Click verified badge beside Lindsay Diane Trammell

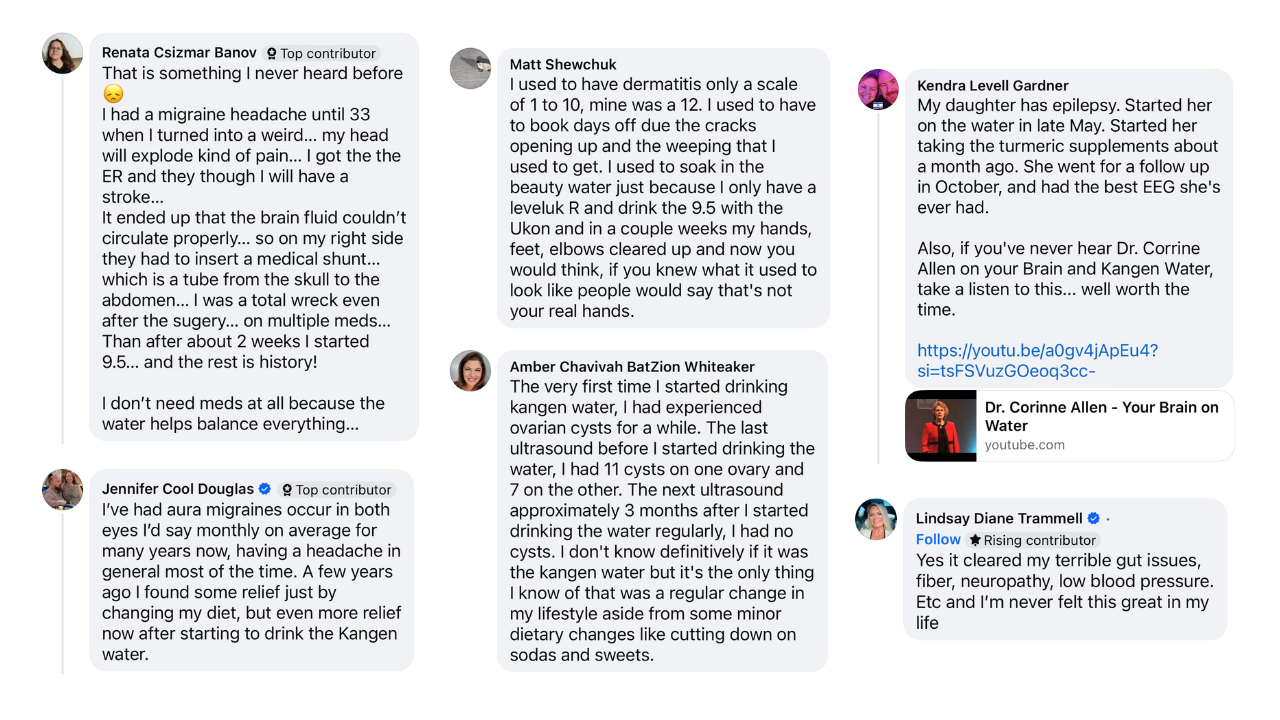1093,518
